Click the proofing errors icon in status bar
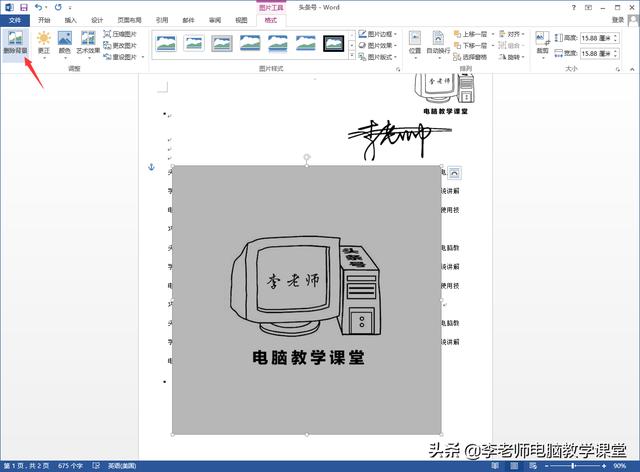The width and height of the screenshot is (640, 472). coord(96,466)
